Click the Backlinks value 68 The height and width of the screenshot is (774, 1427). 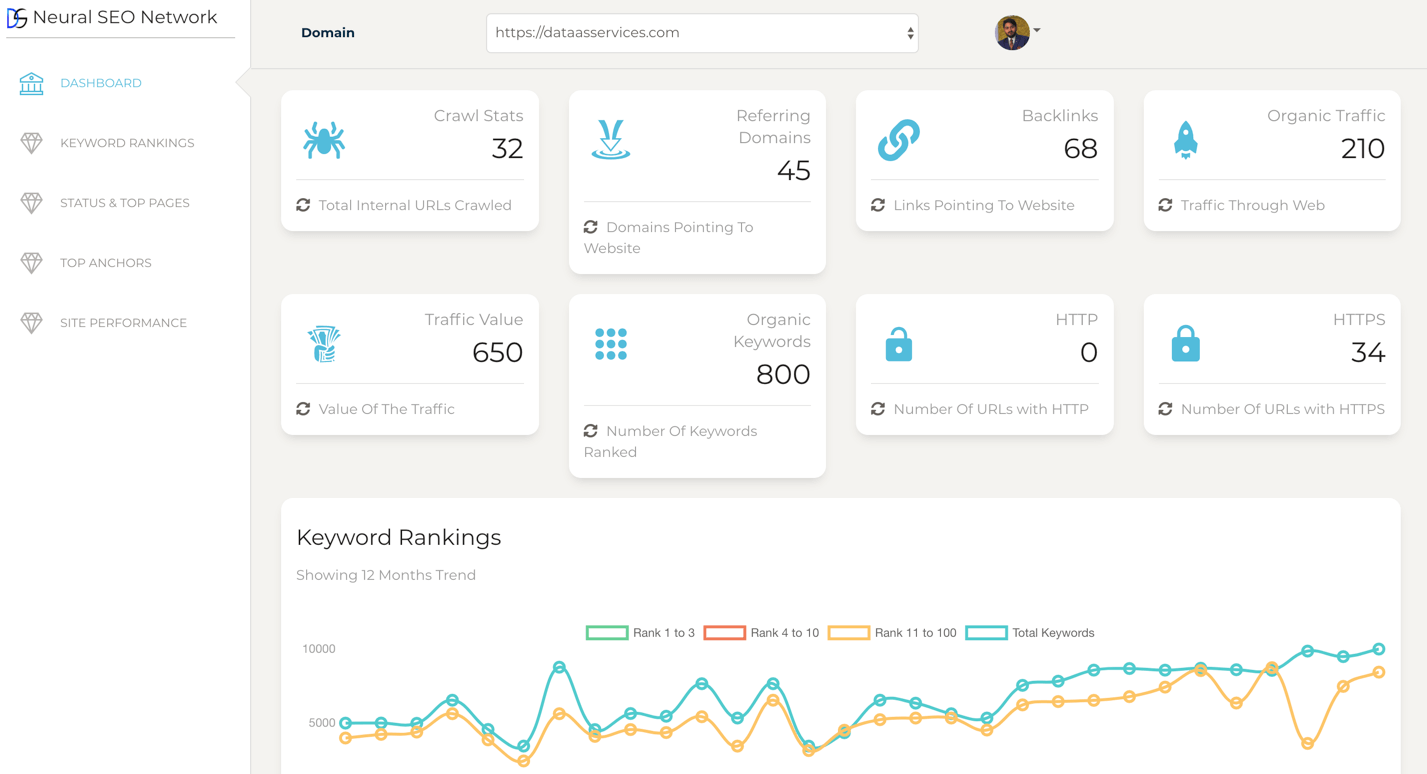tap(1081, 148)
